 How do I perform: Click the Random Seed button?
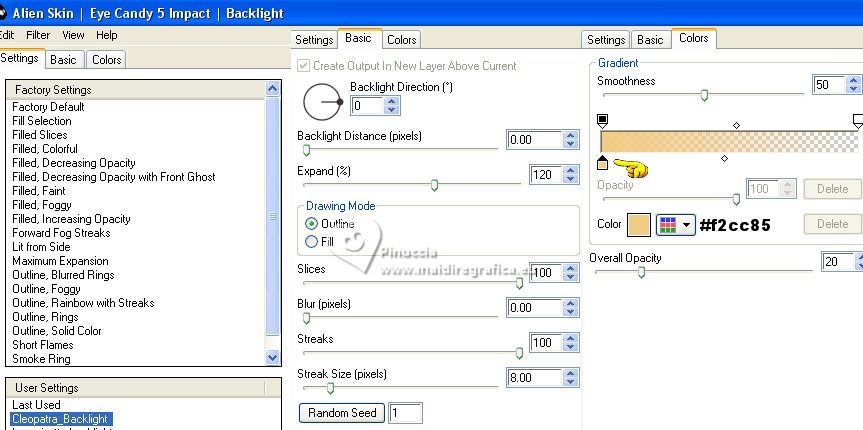(342, 413)
